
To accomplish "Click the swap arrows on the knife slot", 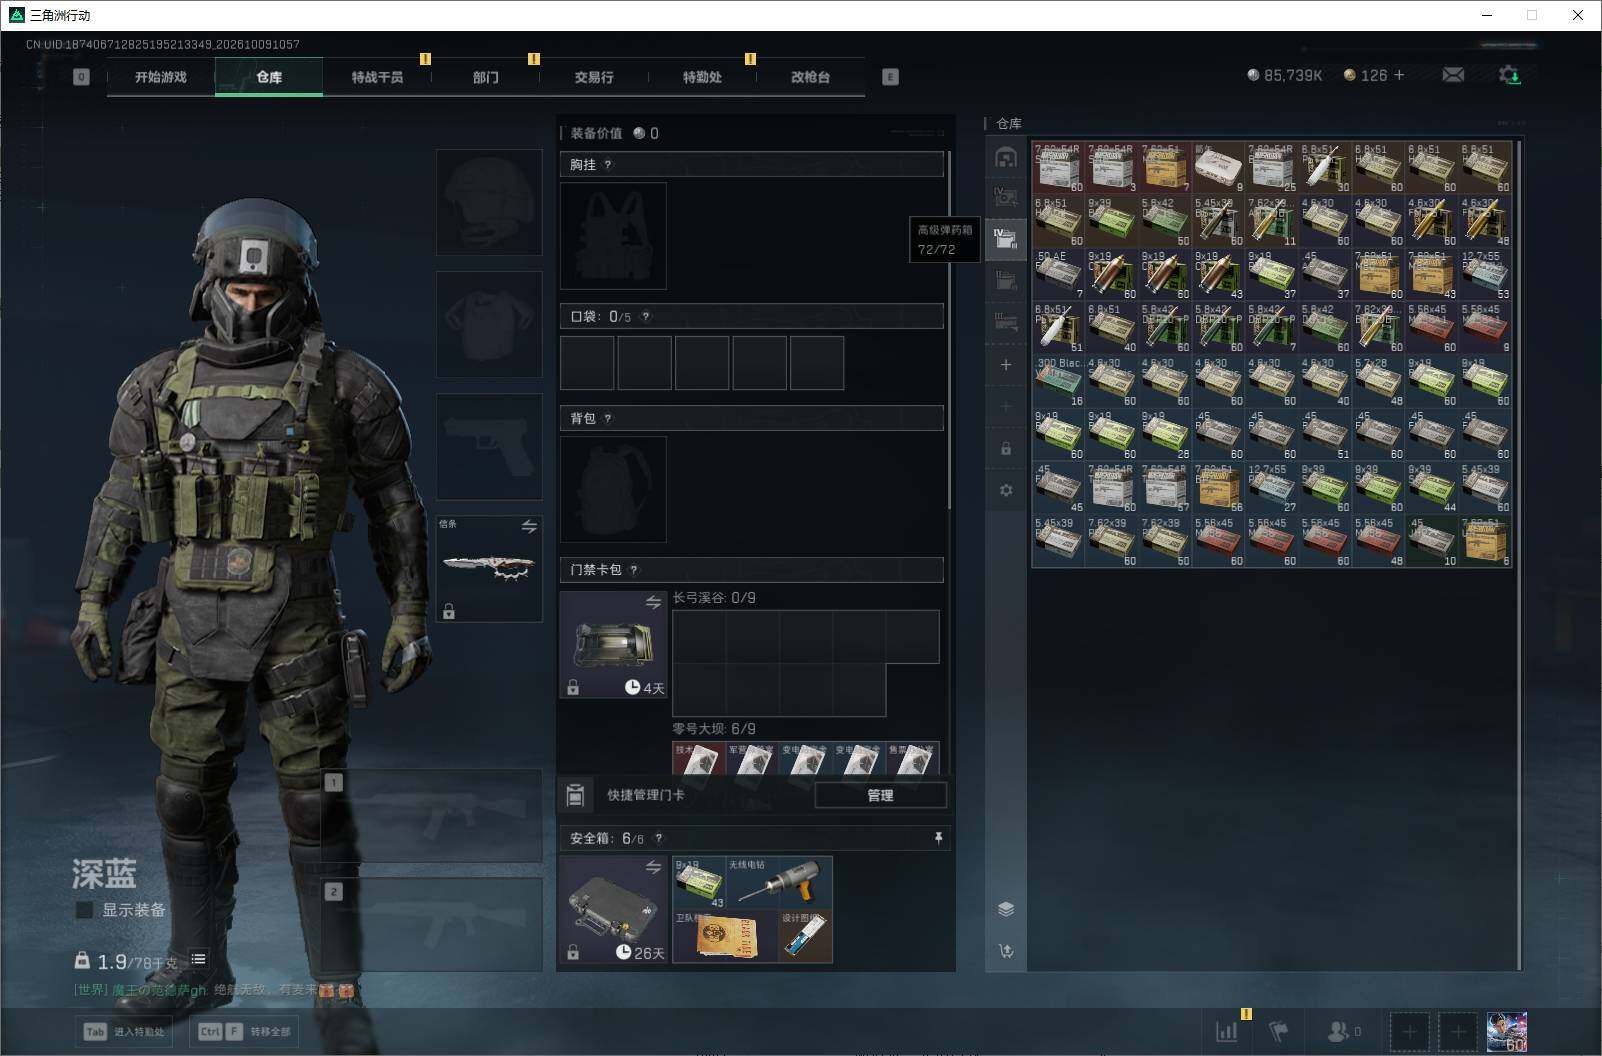I will click(x=529, y=526).
